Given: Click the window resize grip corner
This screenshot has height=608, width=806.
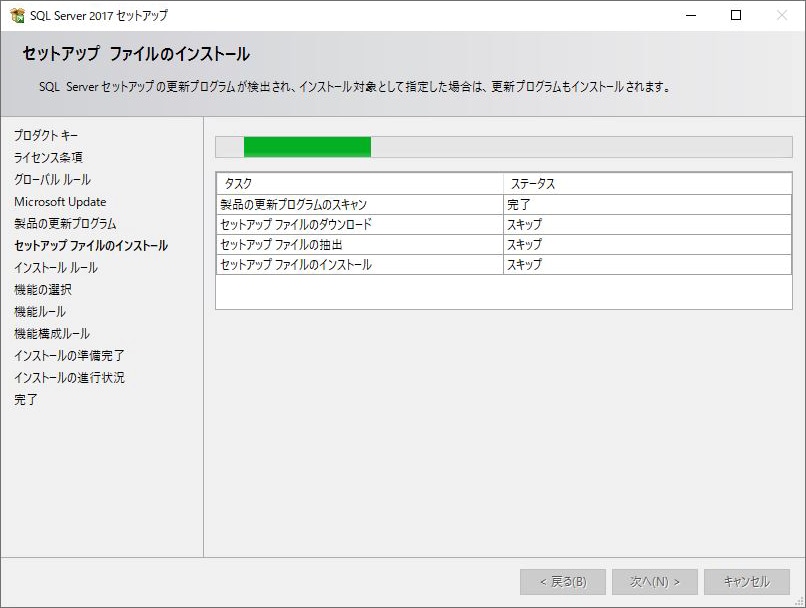Looking at the screenshot, I should pos(800,602).
